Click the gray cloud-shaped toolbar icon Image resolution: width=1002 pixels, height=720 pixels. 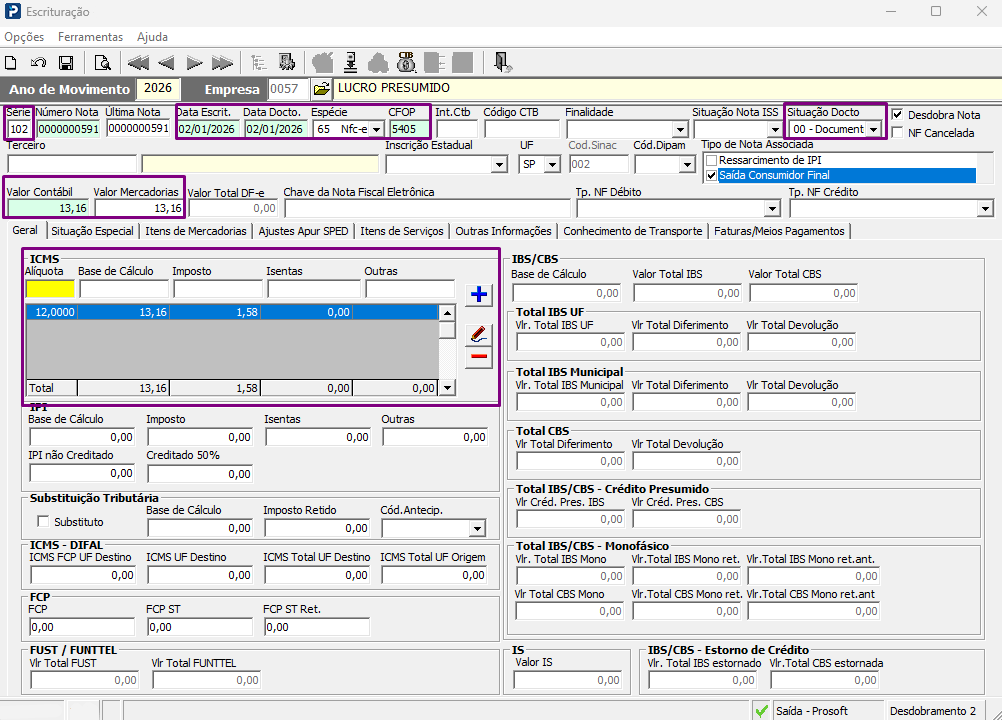click(378, 63)
